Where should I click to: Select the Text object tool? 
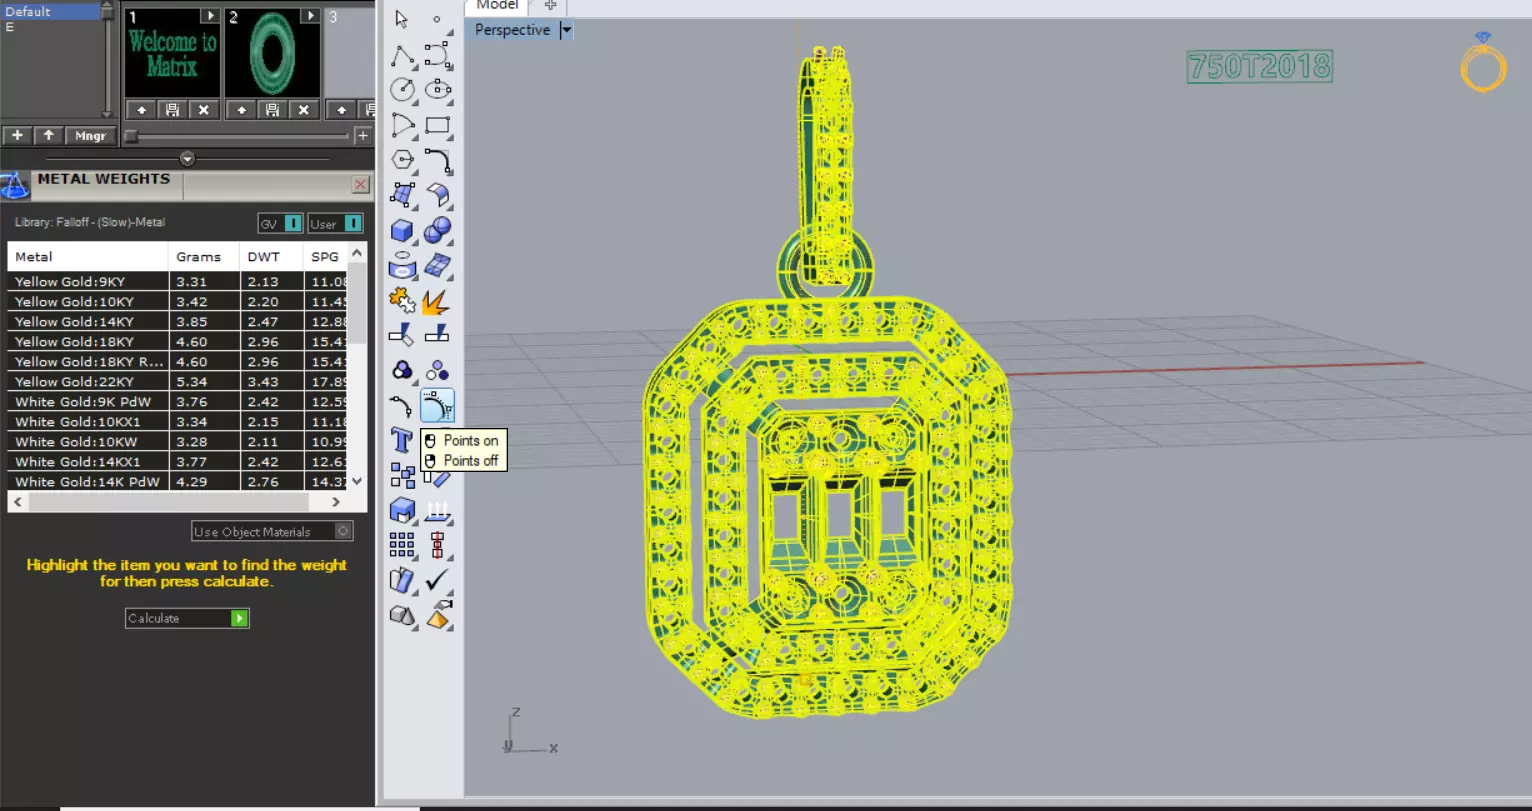click(402, 441)
